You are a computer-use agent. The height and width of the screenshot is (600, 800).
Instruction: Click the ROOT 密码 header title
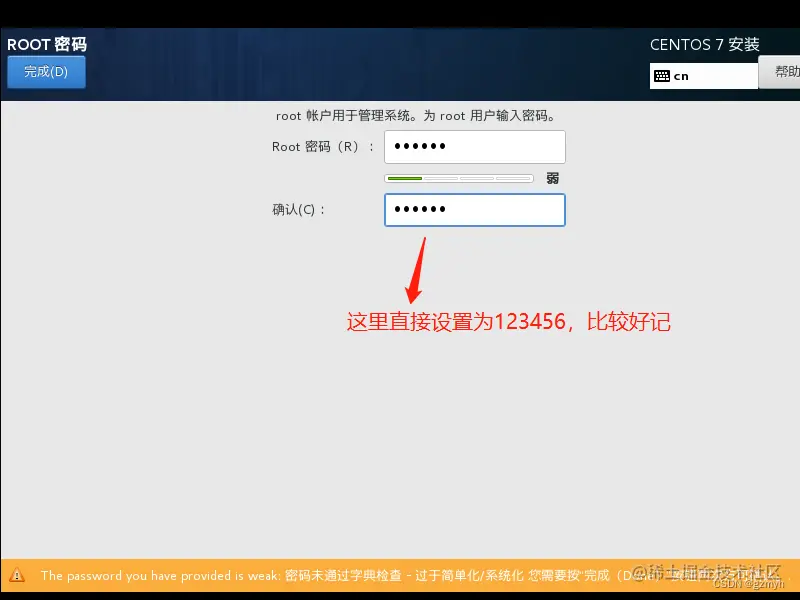(47, 44)
